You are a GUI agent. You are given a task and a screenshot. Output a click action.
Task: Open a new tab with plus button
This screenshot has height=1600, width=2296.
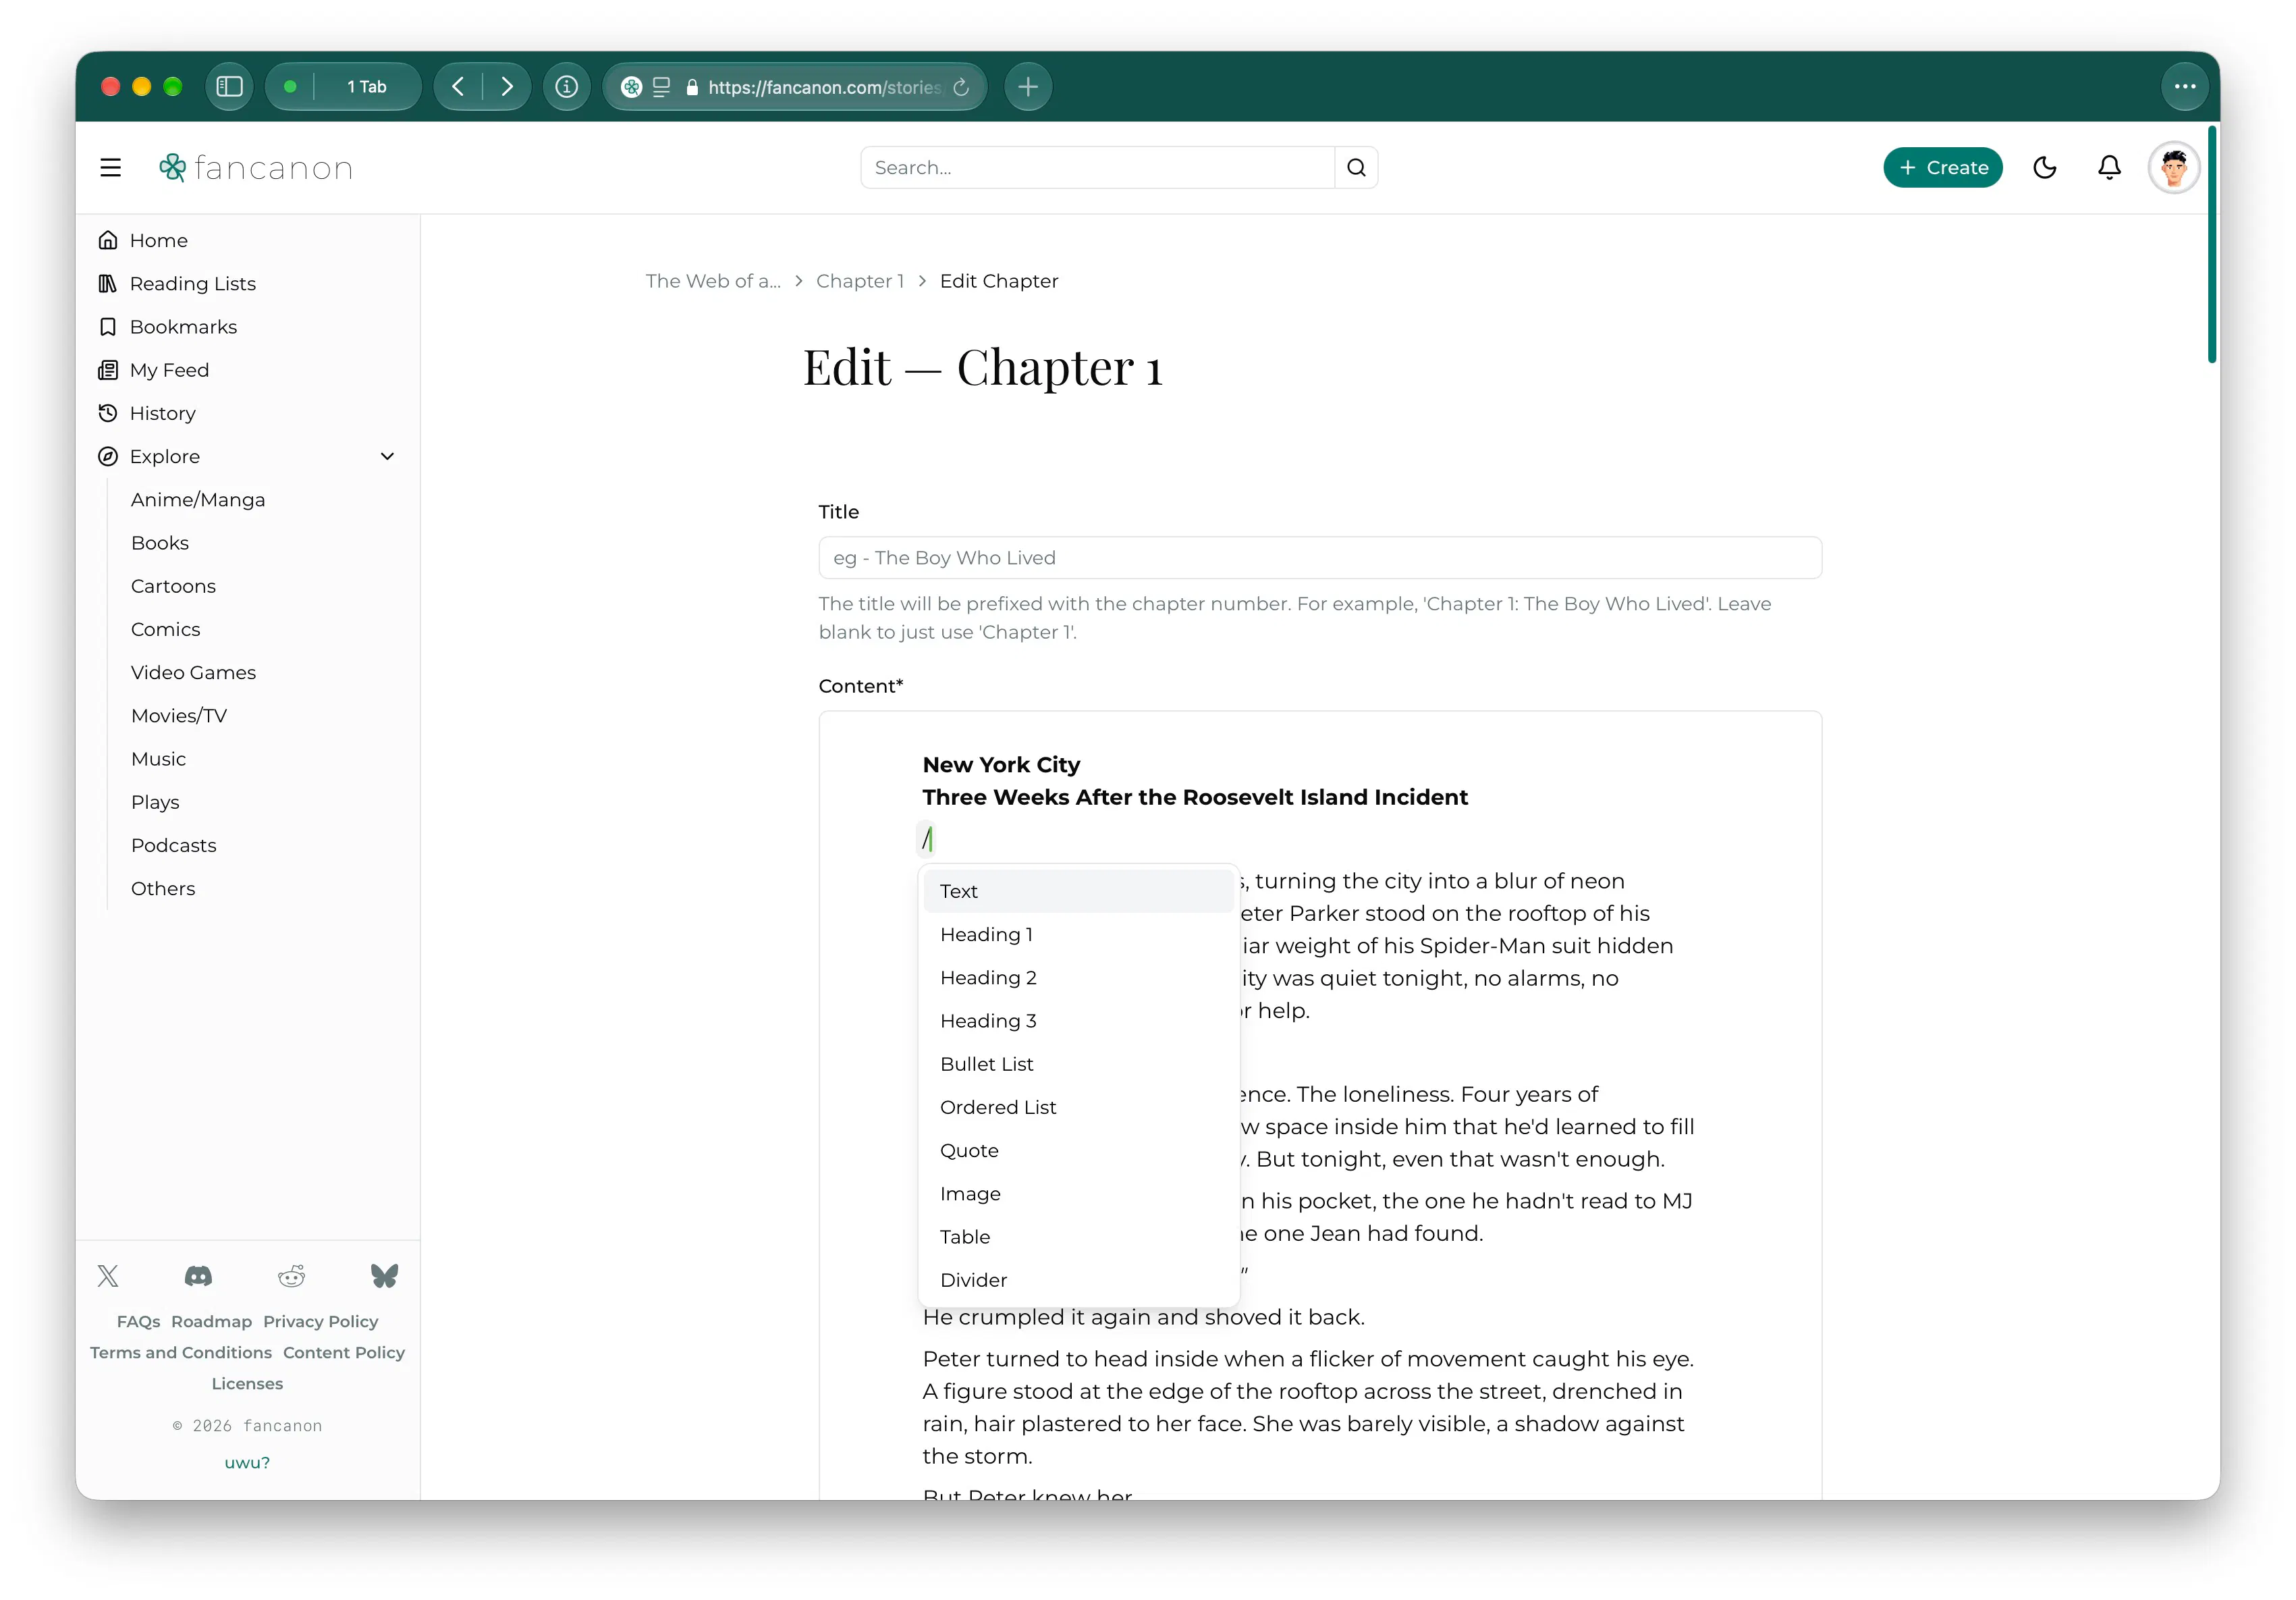1028,87
